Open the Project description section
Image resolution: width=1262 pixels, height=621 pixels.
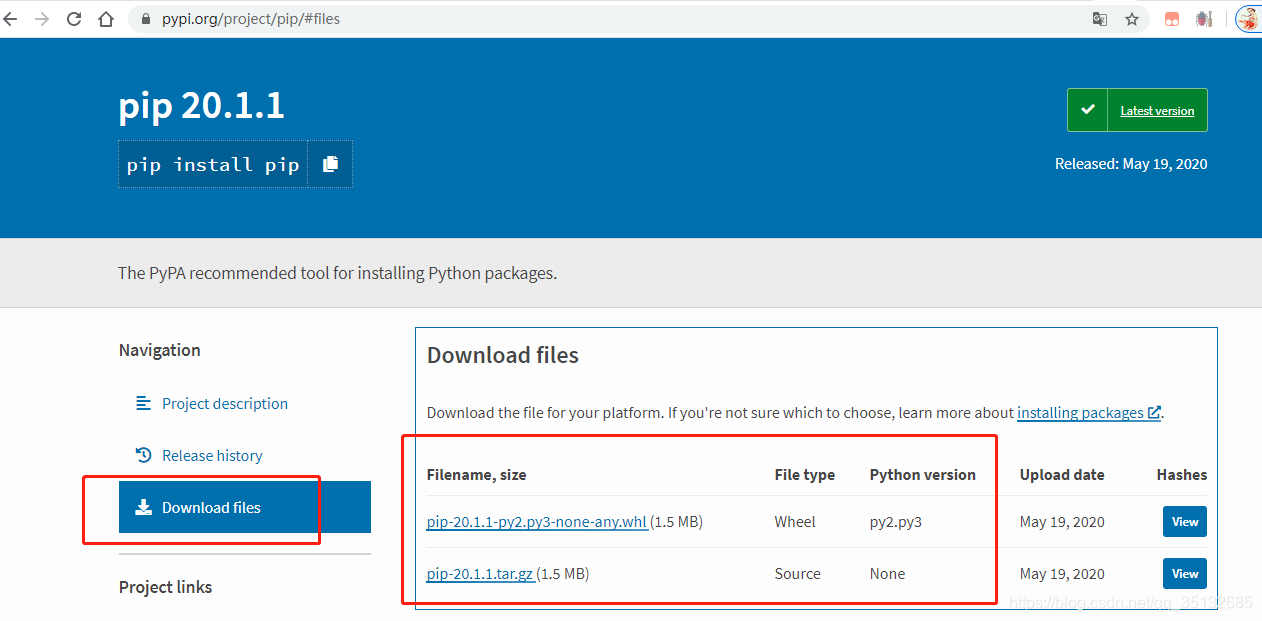click(x=224, y=404)
